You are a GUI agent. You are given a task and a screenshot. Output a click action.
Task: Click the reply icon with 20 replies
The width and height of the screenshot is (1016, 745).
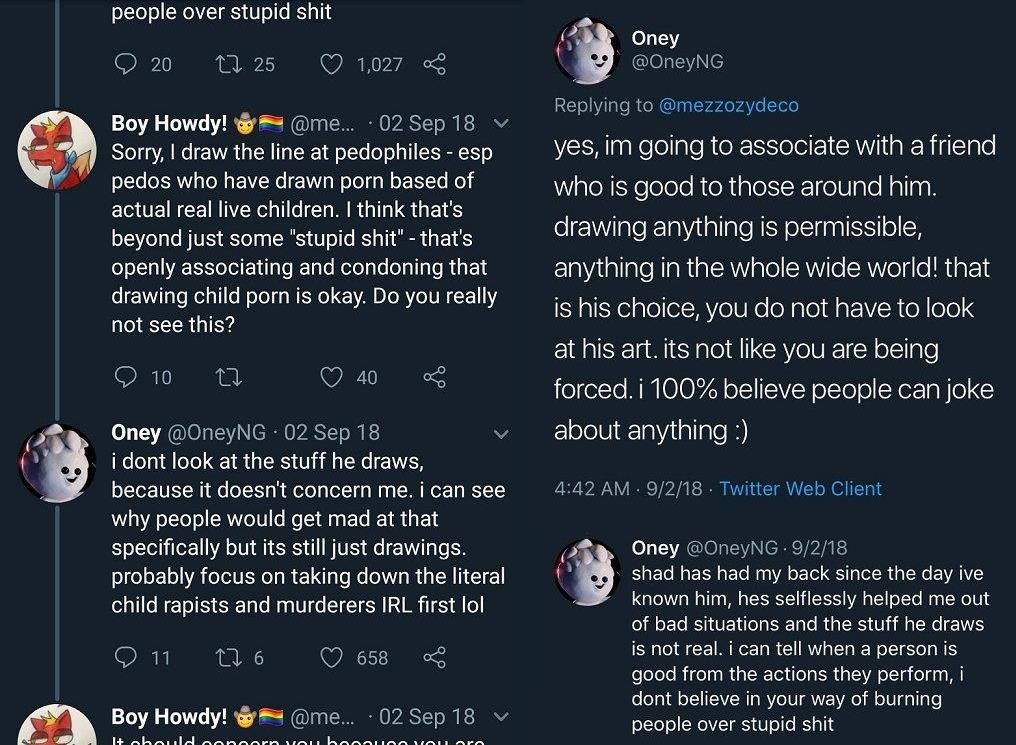[126, 64]
